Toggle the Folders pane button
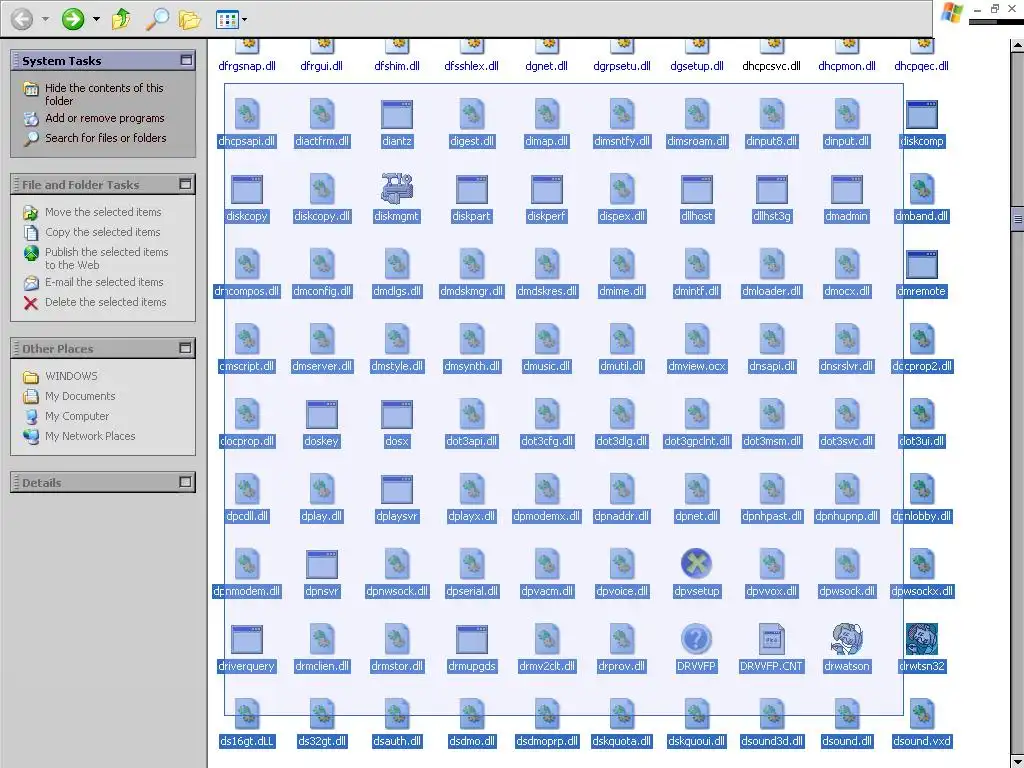Screen dimensions: 1024x768 tap(189, 20)
